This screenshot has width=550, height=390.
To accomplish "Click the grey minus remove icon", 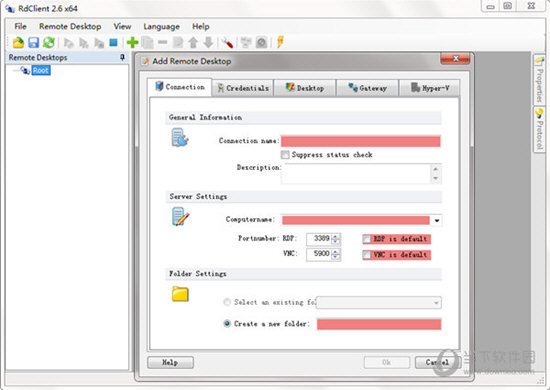I will pyautogui.click(x=162, y=42).
